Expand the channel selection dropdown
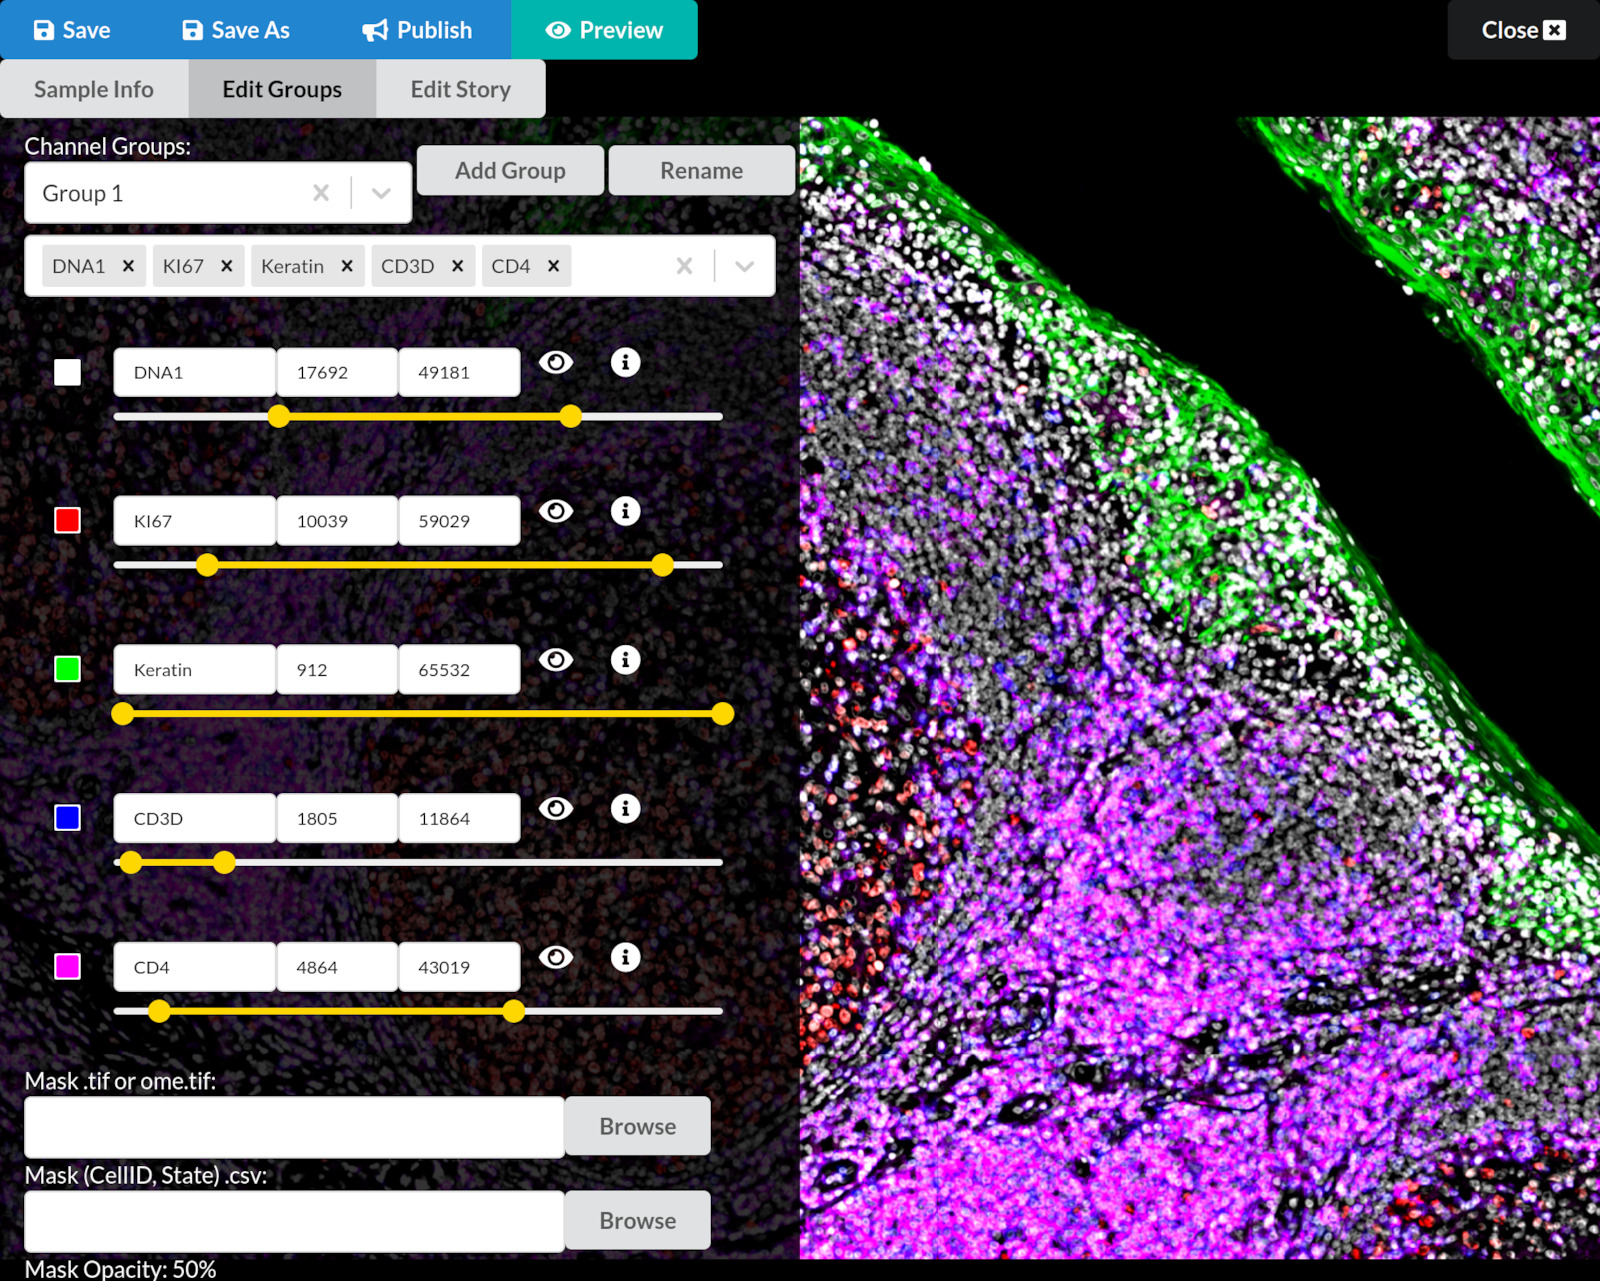This screenshot has height=1281, width=1600. [744, 266]
